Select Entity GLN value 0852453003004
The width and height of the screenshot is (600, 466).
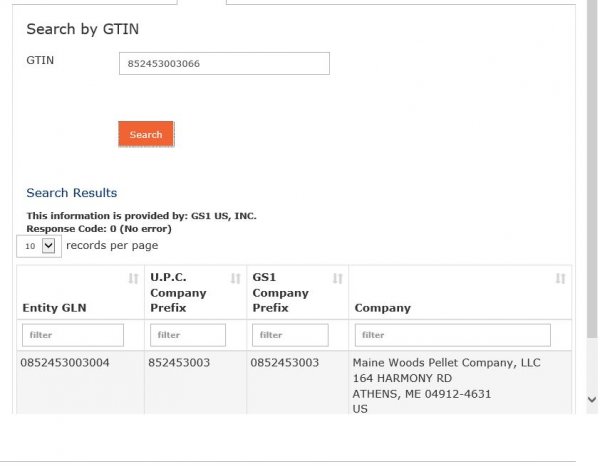(65, 362)
